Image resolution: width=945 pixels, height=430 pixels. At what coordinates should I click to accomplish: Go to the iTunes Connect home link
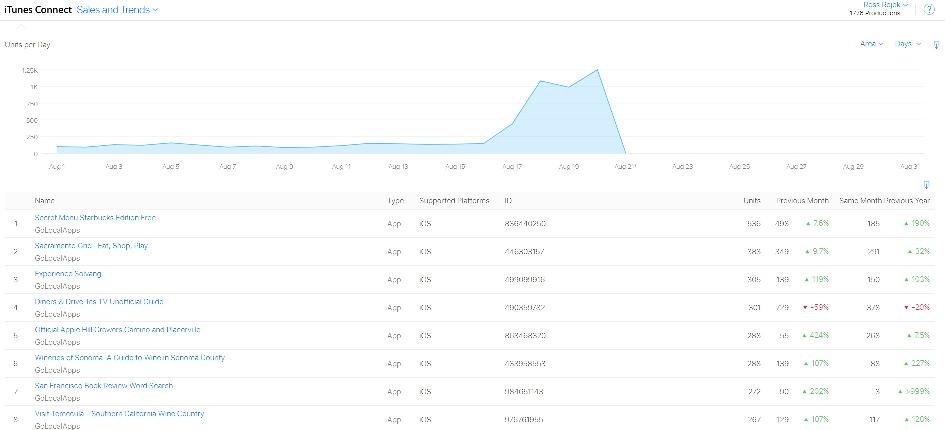(38, 10)
